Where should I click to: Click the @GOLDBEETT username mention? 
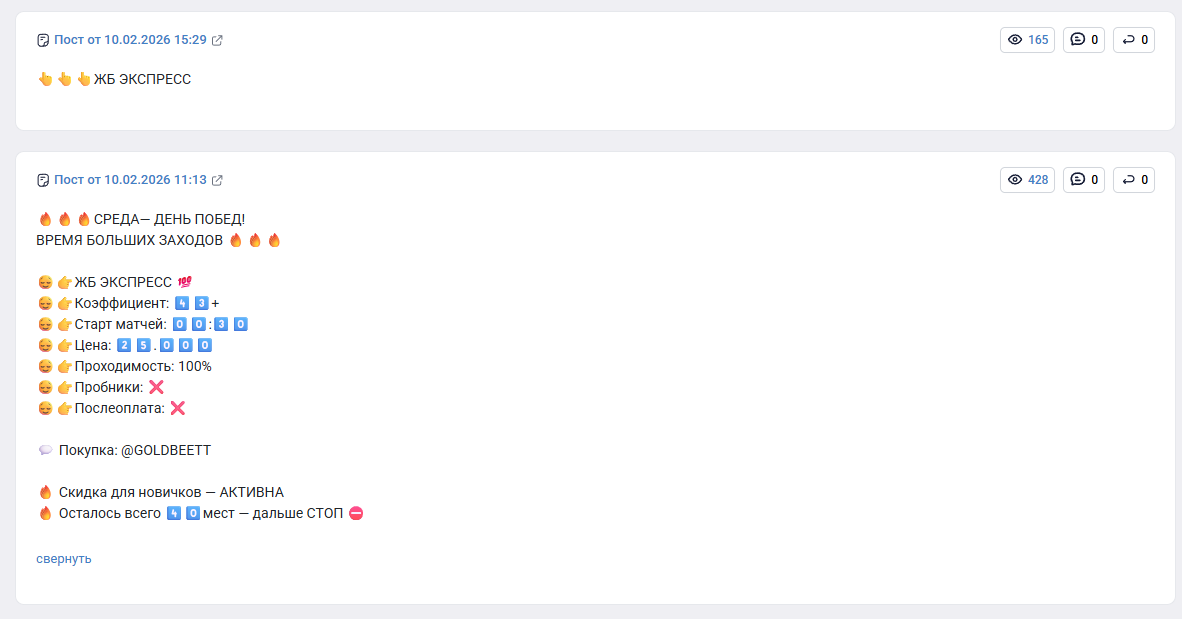click(166, 450)
